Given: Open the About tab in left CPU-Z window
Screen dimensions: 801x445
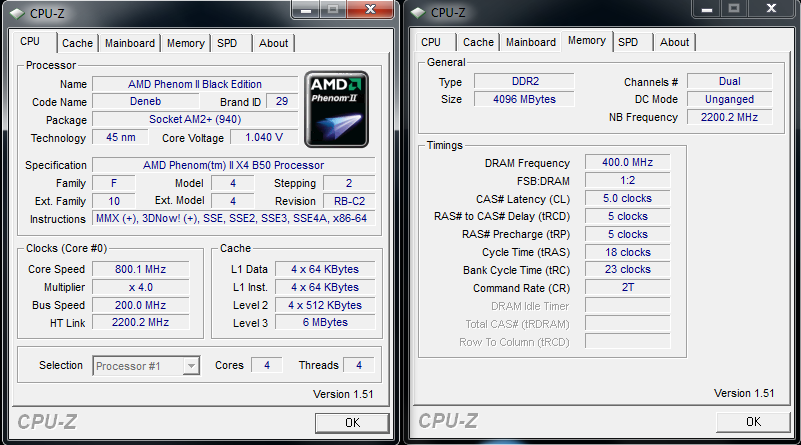Looking at the screenshot, I should (x=273, y=43).
